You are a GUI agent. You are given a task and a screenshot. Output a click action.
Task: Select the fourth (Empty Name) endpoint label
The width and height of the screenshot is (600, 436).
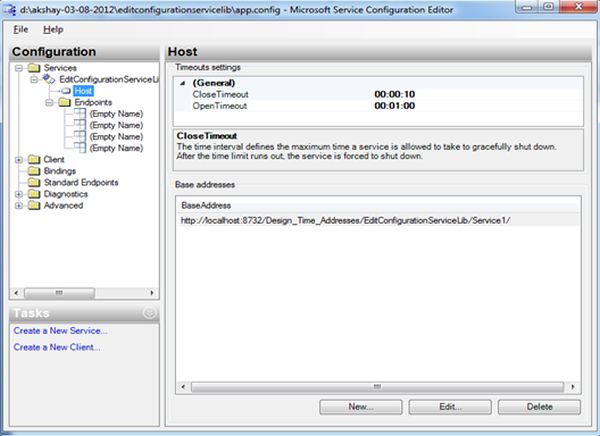click(x=116, y=148)
